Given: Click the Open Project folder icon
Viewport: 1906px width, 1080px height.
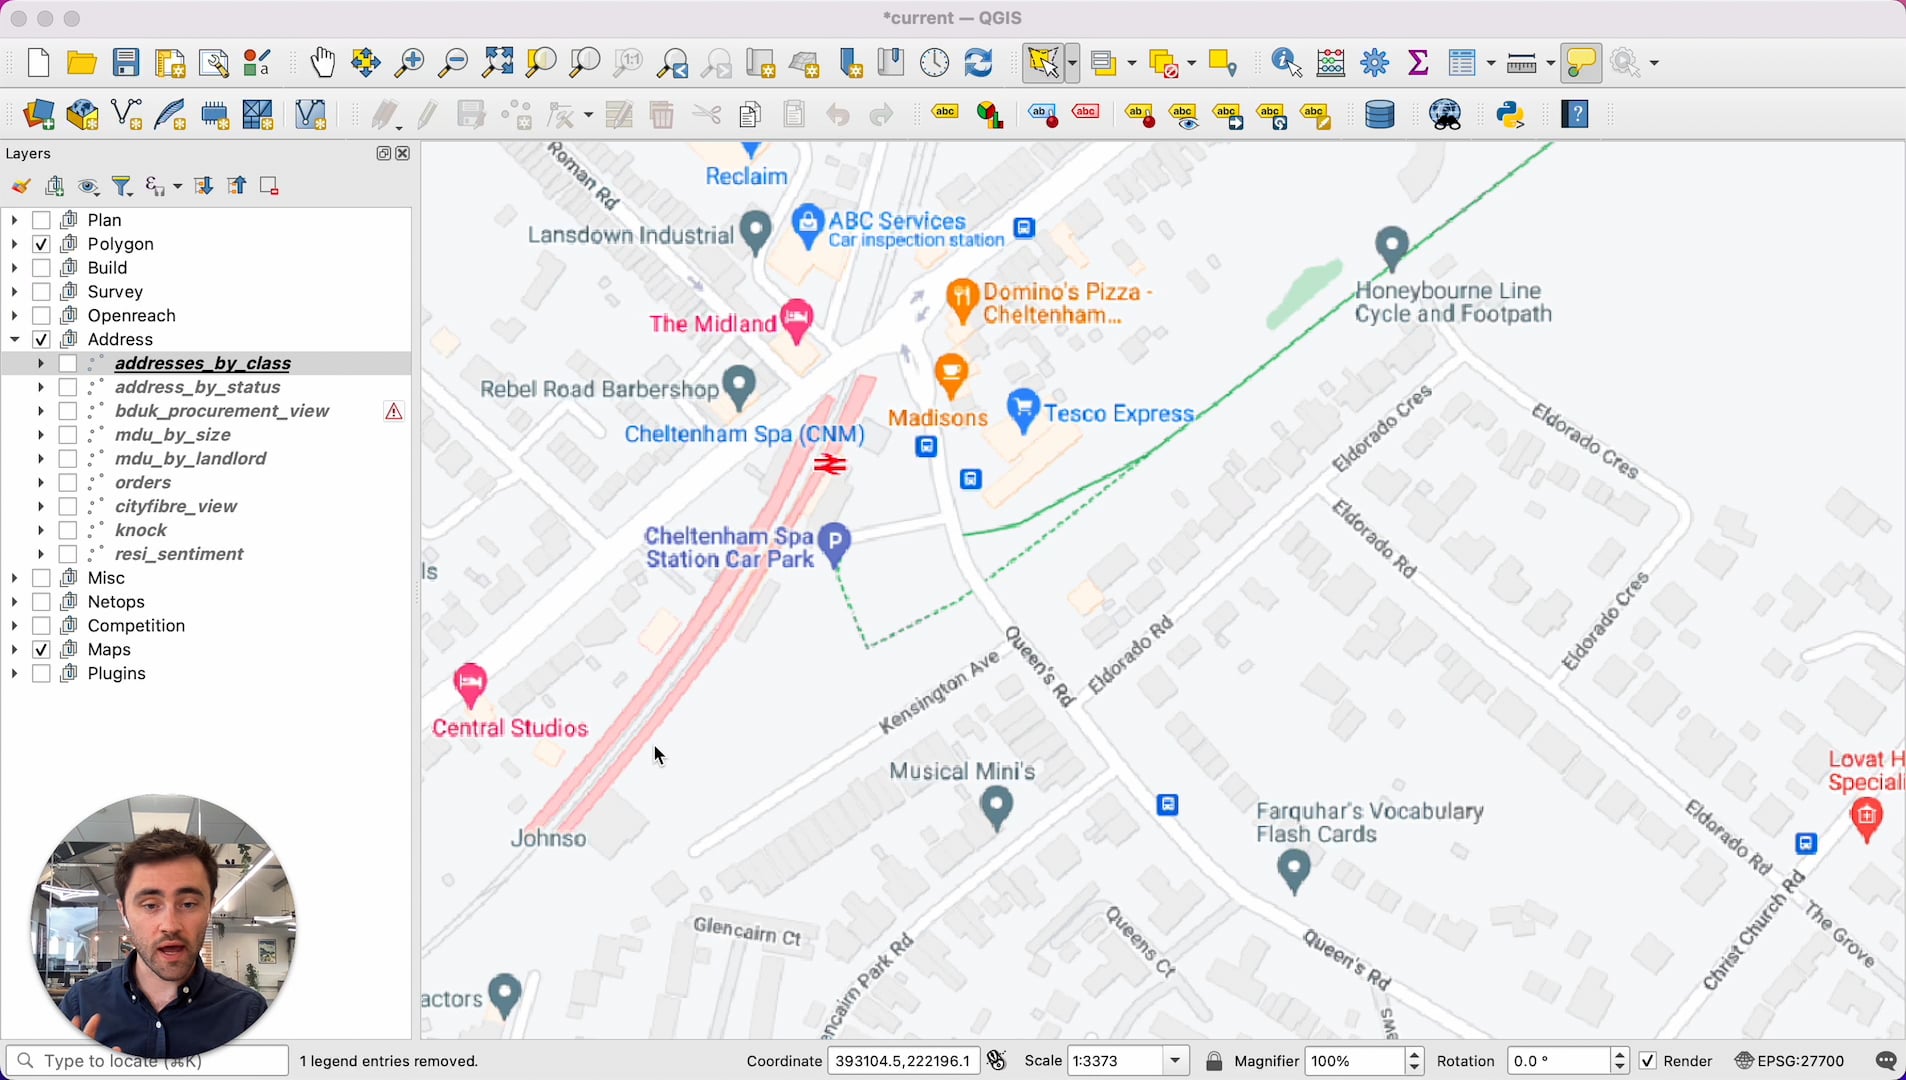Looking at the screenshot, I should point(81,63).
